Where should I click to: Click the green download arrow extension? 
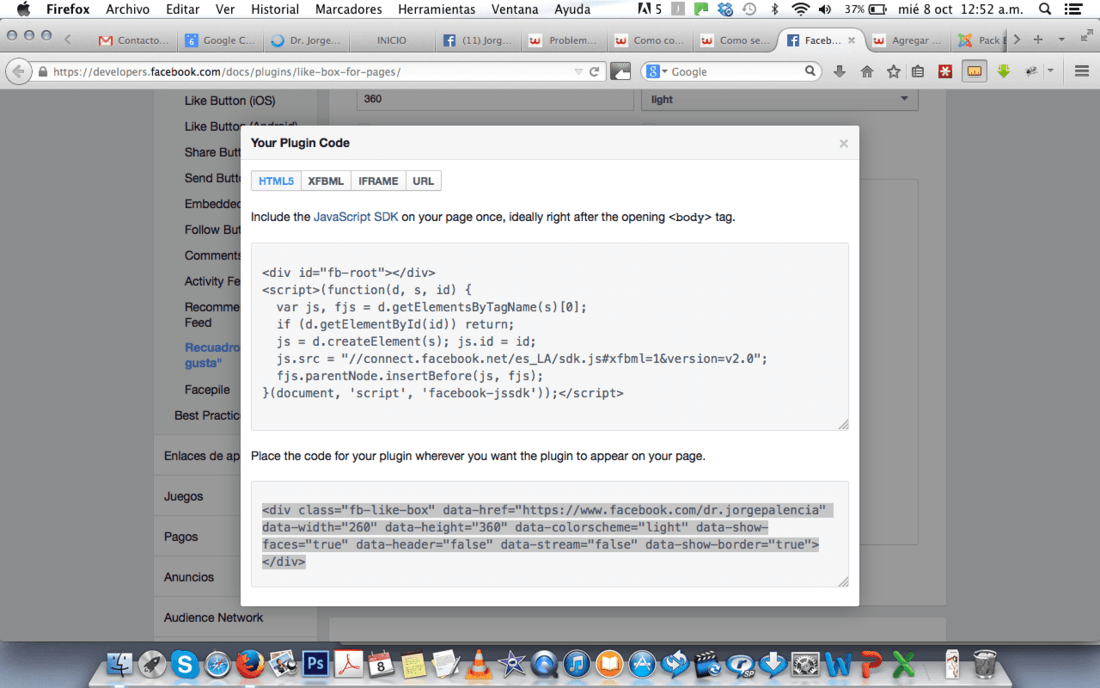click(x=1003, y=71)
